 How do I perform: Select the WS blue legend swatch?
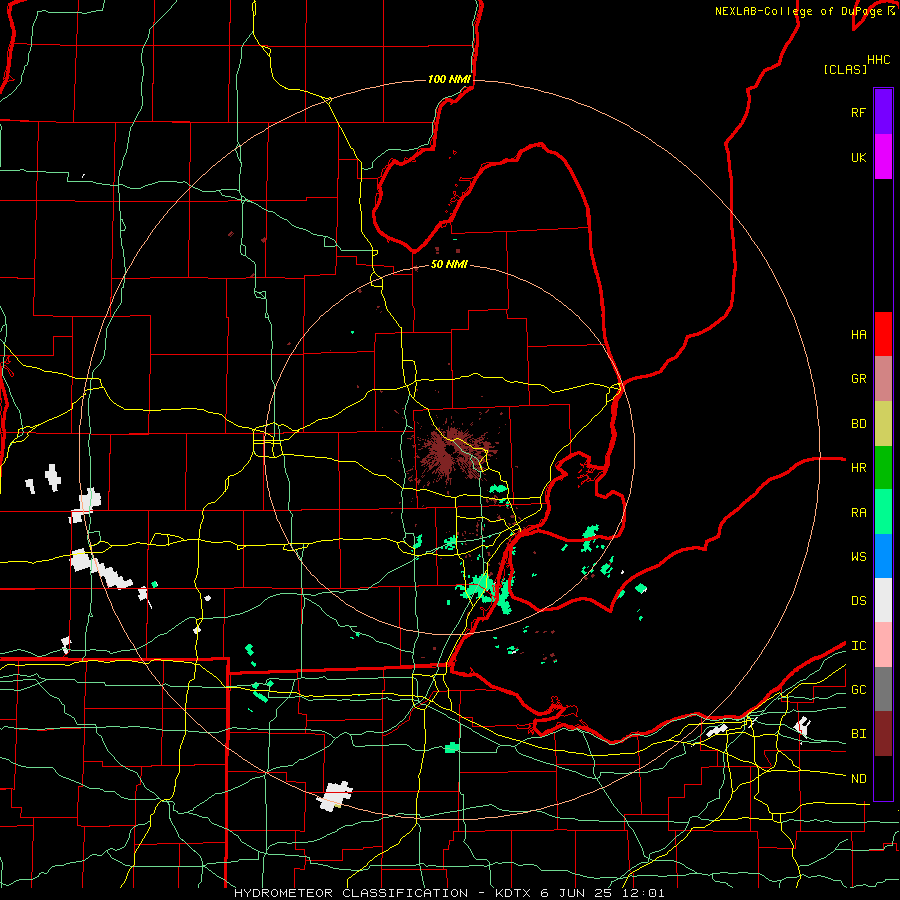click(x=883, y=556)
